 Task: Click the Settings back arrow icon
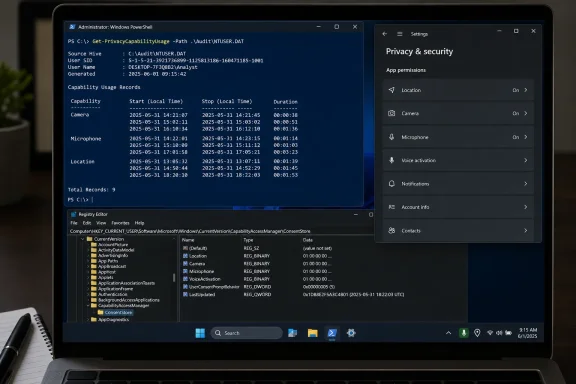coord(385,34)
